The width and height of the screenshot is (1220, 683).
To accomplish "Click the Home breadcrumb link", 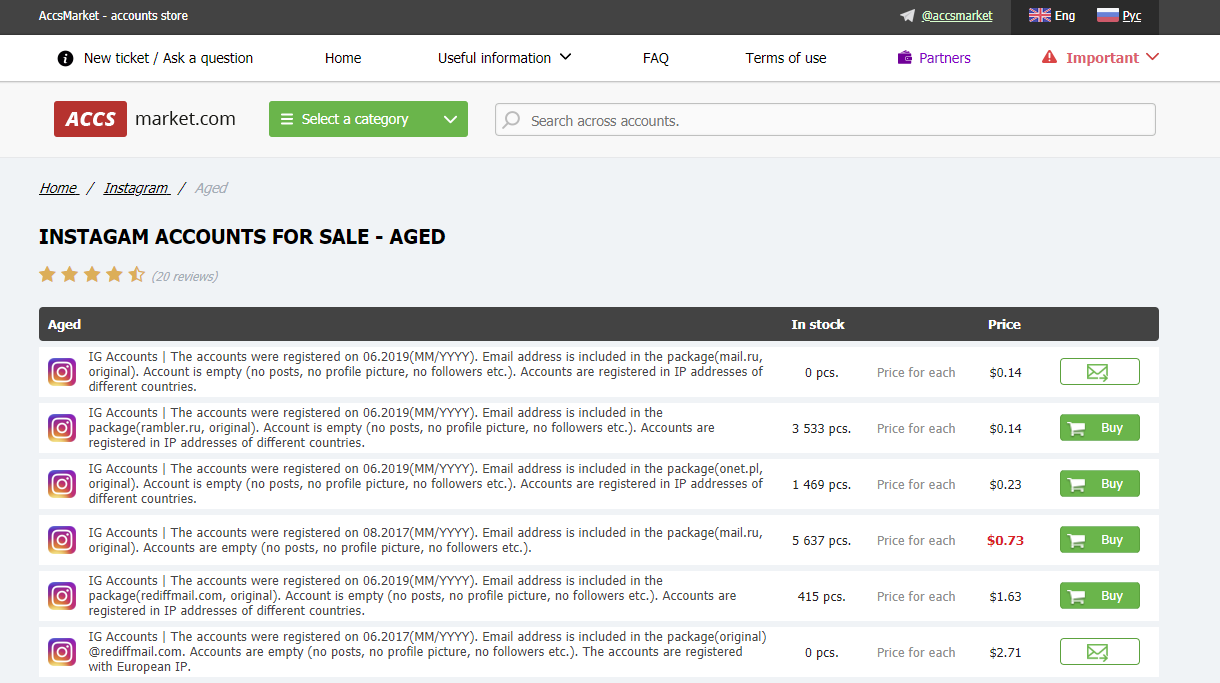I will pos(58,188).
